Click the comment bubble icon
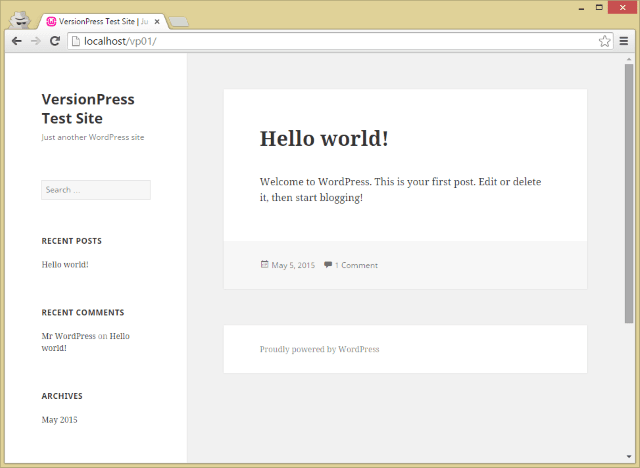 pos(328,264)
